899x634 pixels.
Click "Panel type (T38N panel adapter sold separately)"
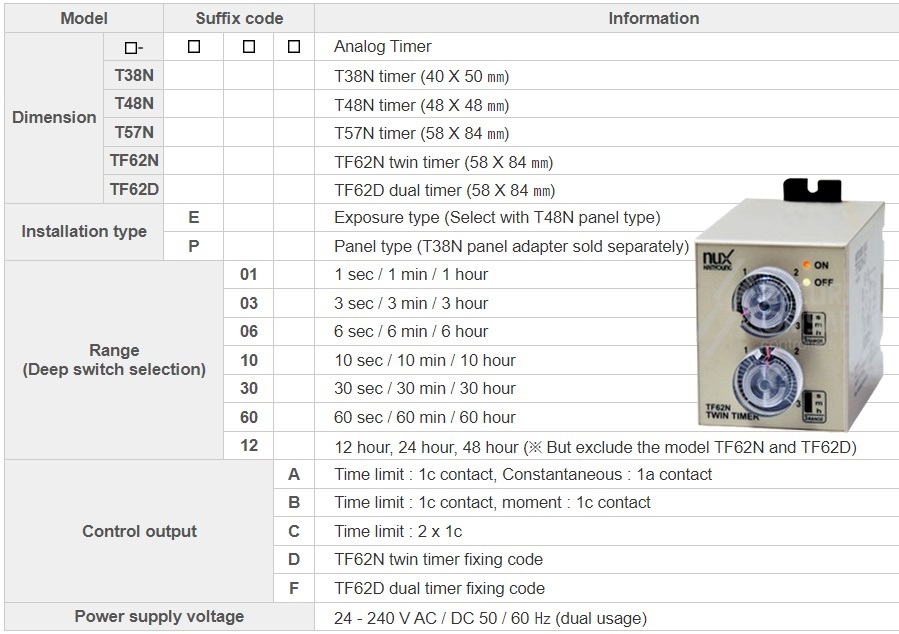511,246
